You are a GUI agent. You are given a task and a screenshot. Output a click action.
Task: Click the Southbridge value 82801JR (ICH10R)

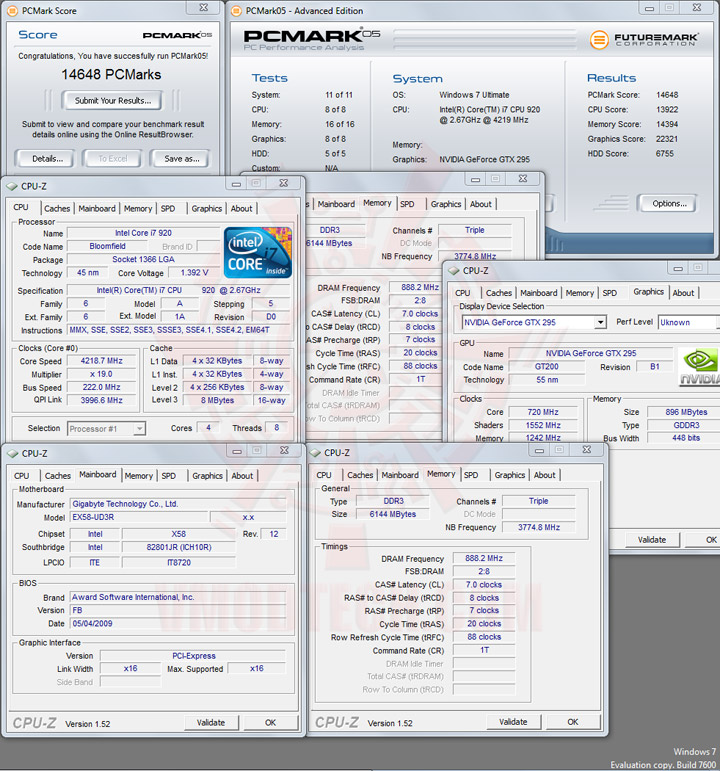179,547
